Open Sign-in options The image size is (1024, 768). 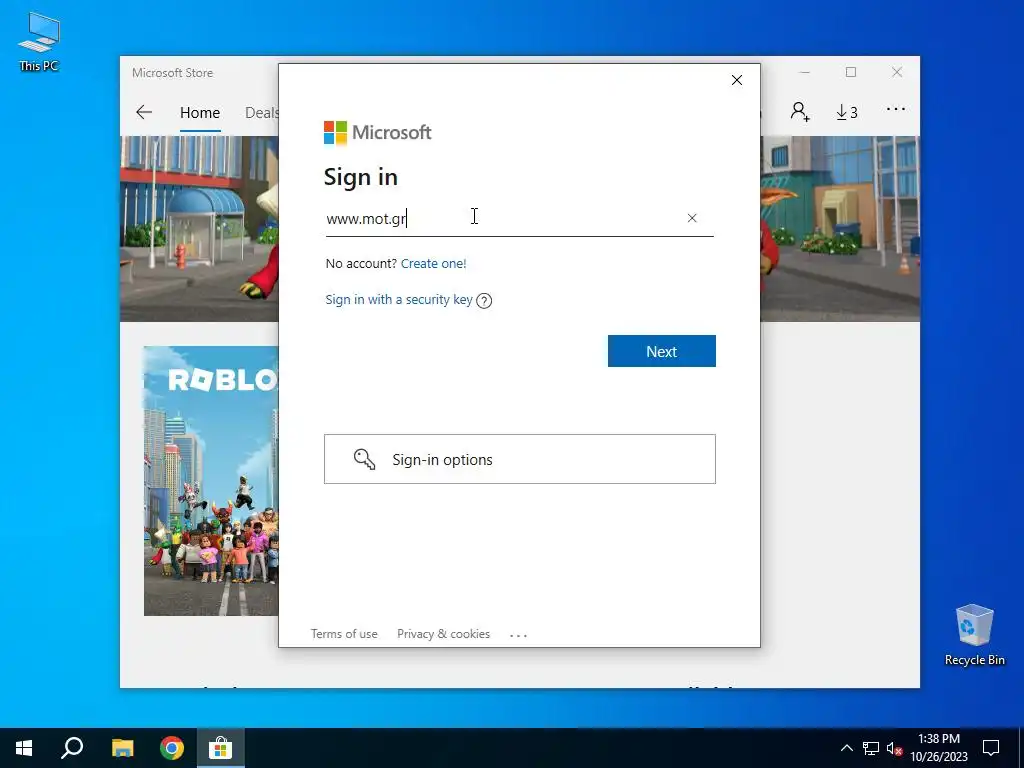coord(520,459)
